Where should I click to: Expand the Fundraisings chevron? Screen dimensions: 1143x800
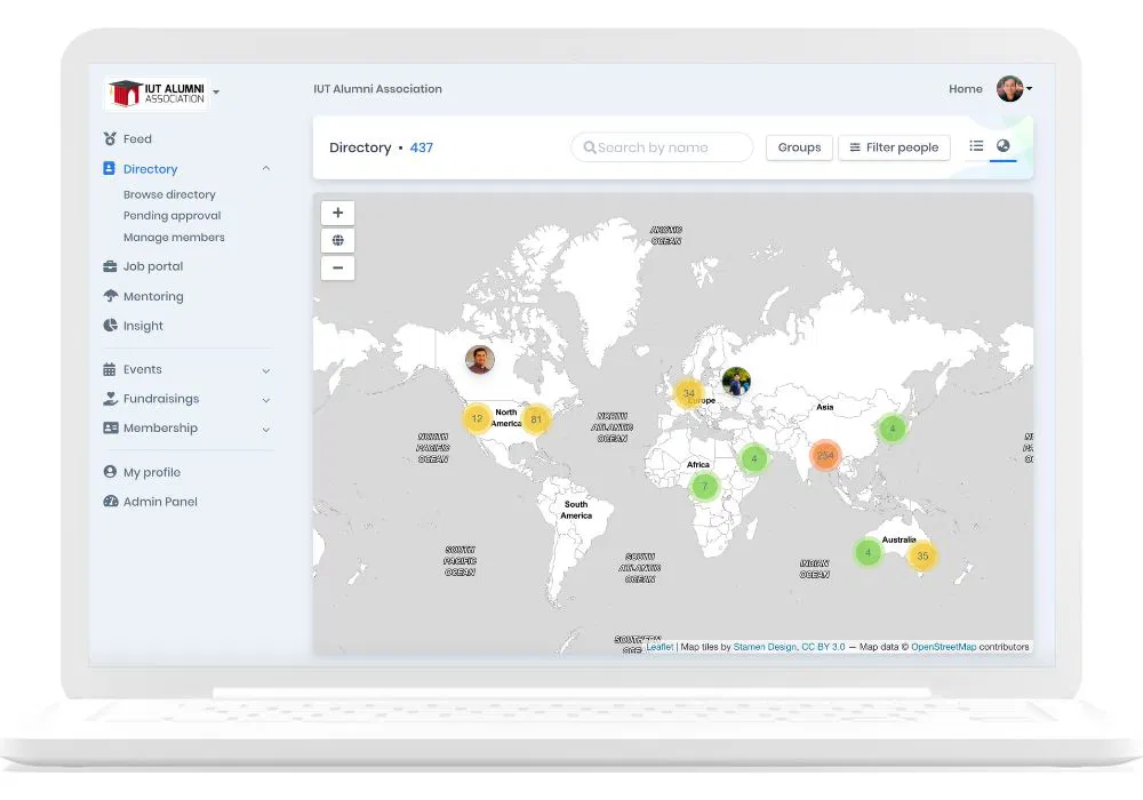(x=266, y=400)
